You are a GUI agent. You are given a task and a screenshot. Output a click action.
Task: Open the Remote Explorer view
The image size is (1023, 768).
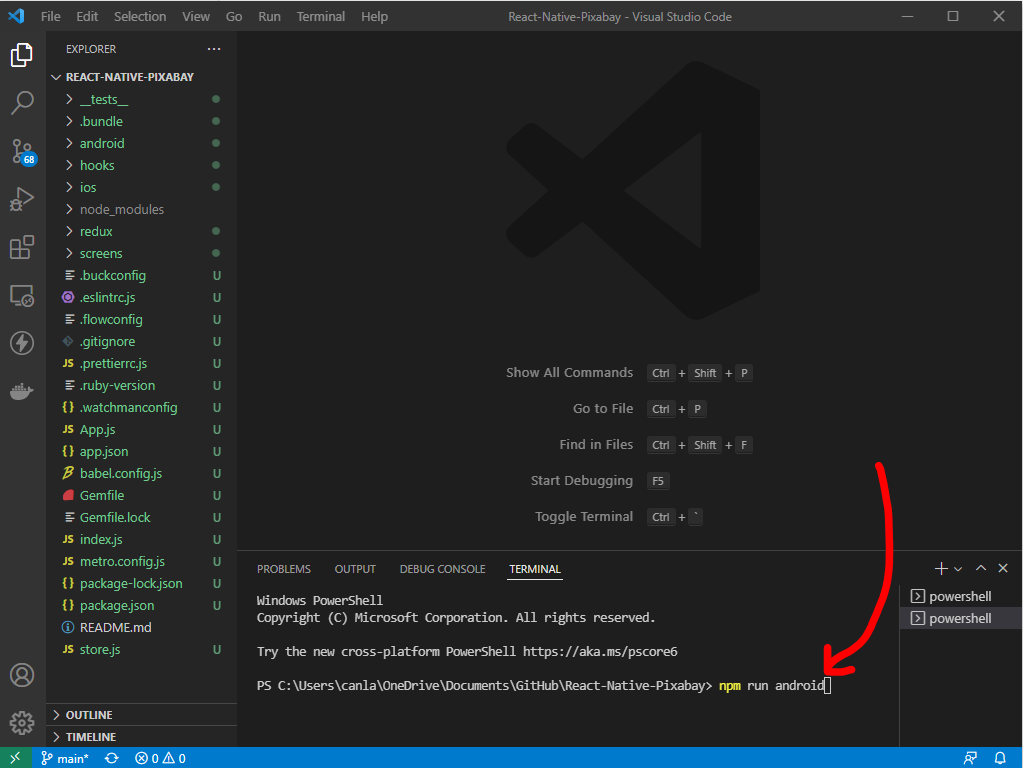pyautogui.click(x=22, y=295)
